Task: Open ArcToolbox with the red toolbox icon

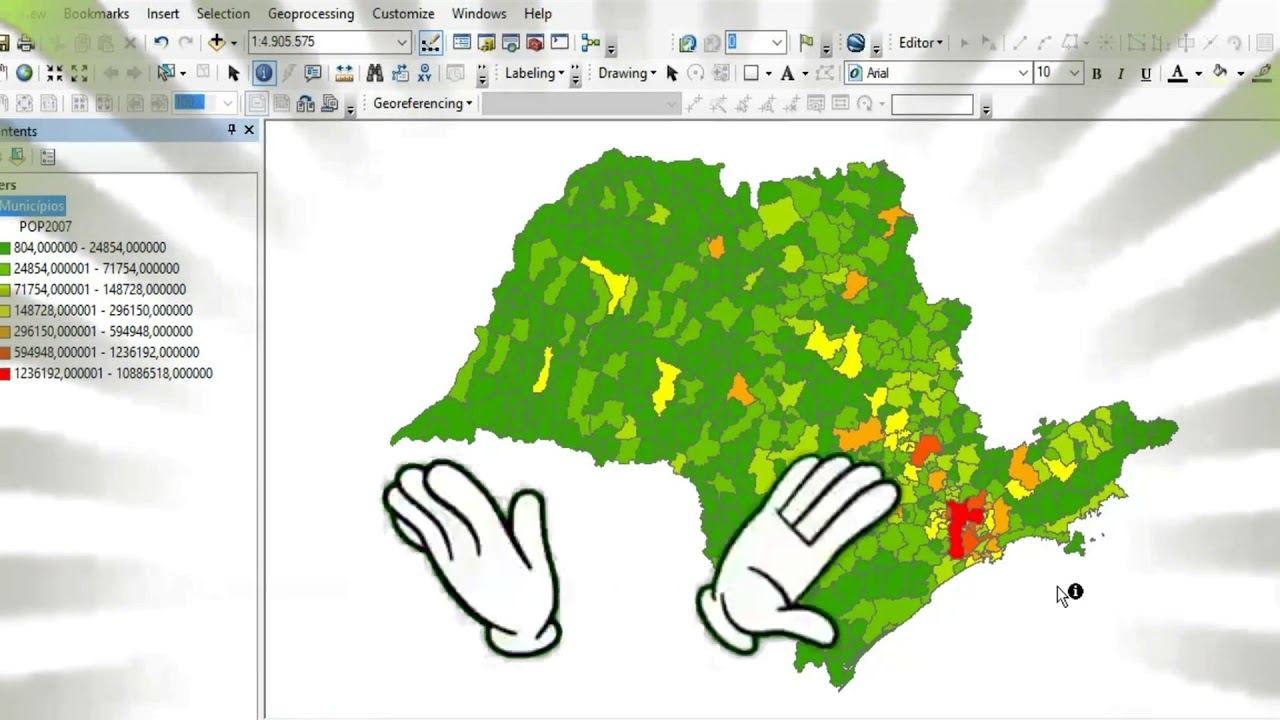Action: (535, 43)
